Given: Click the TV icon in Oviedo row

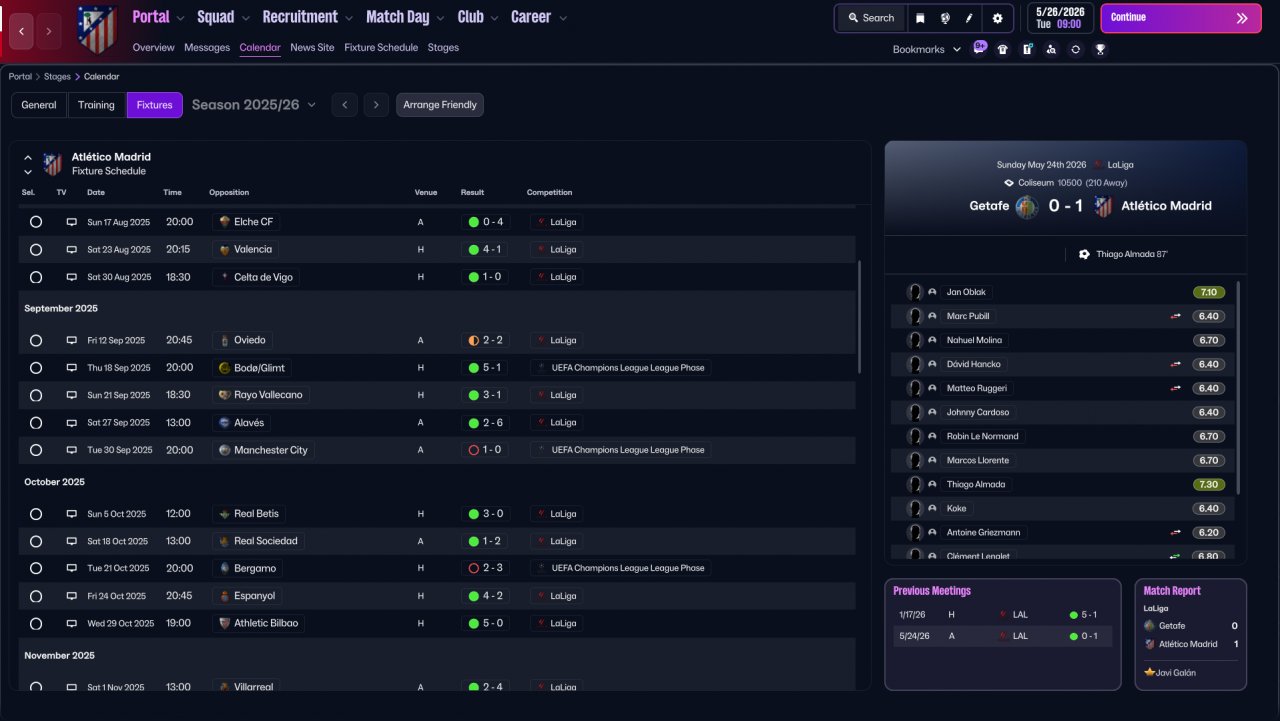Looking at the screenshot, I should [x=72, y=340].
